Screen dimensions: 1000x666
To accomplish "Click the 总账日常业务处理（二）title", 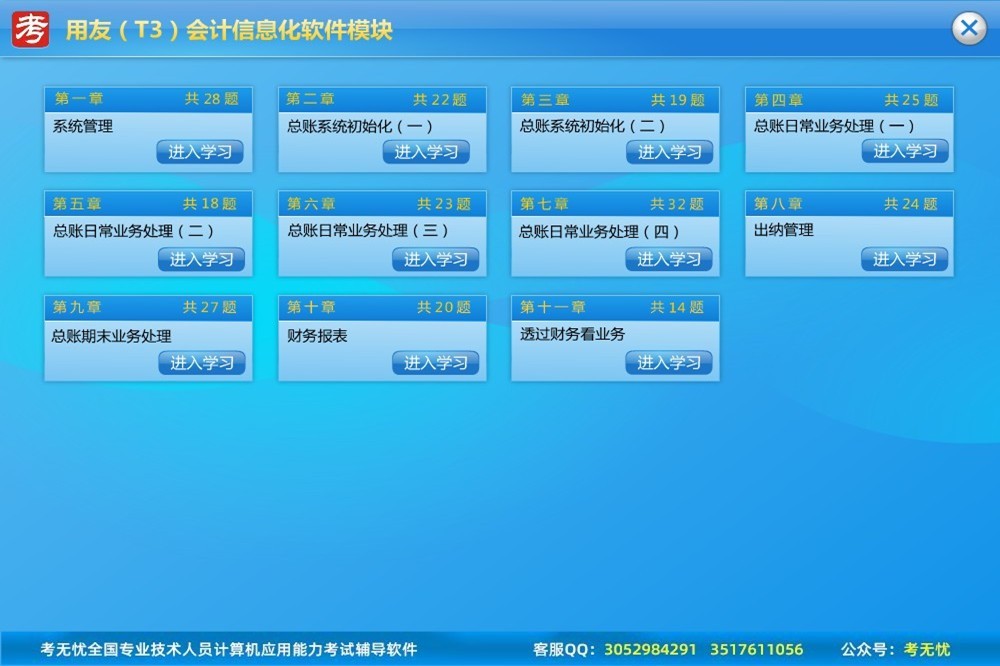I will point(134,231).
